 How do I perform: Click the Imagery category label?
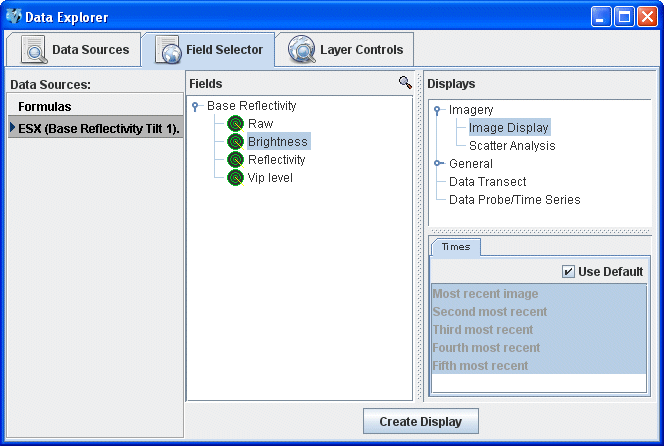(x=471, y=110)
